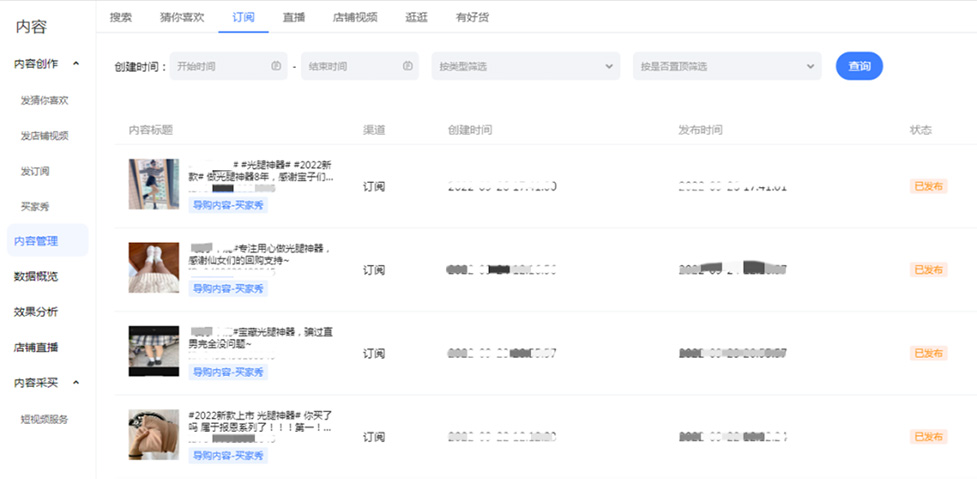Click the 渠道 column header
Screen dimensions: 977x479
[x=374, y=130]
